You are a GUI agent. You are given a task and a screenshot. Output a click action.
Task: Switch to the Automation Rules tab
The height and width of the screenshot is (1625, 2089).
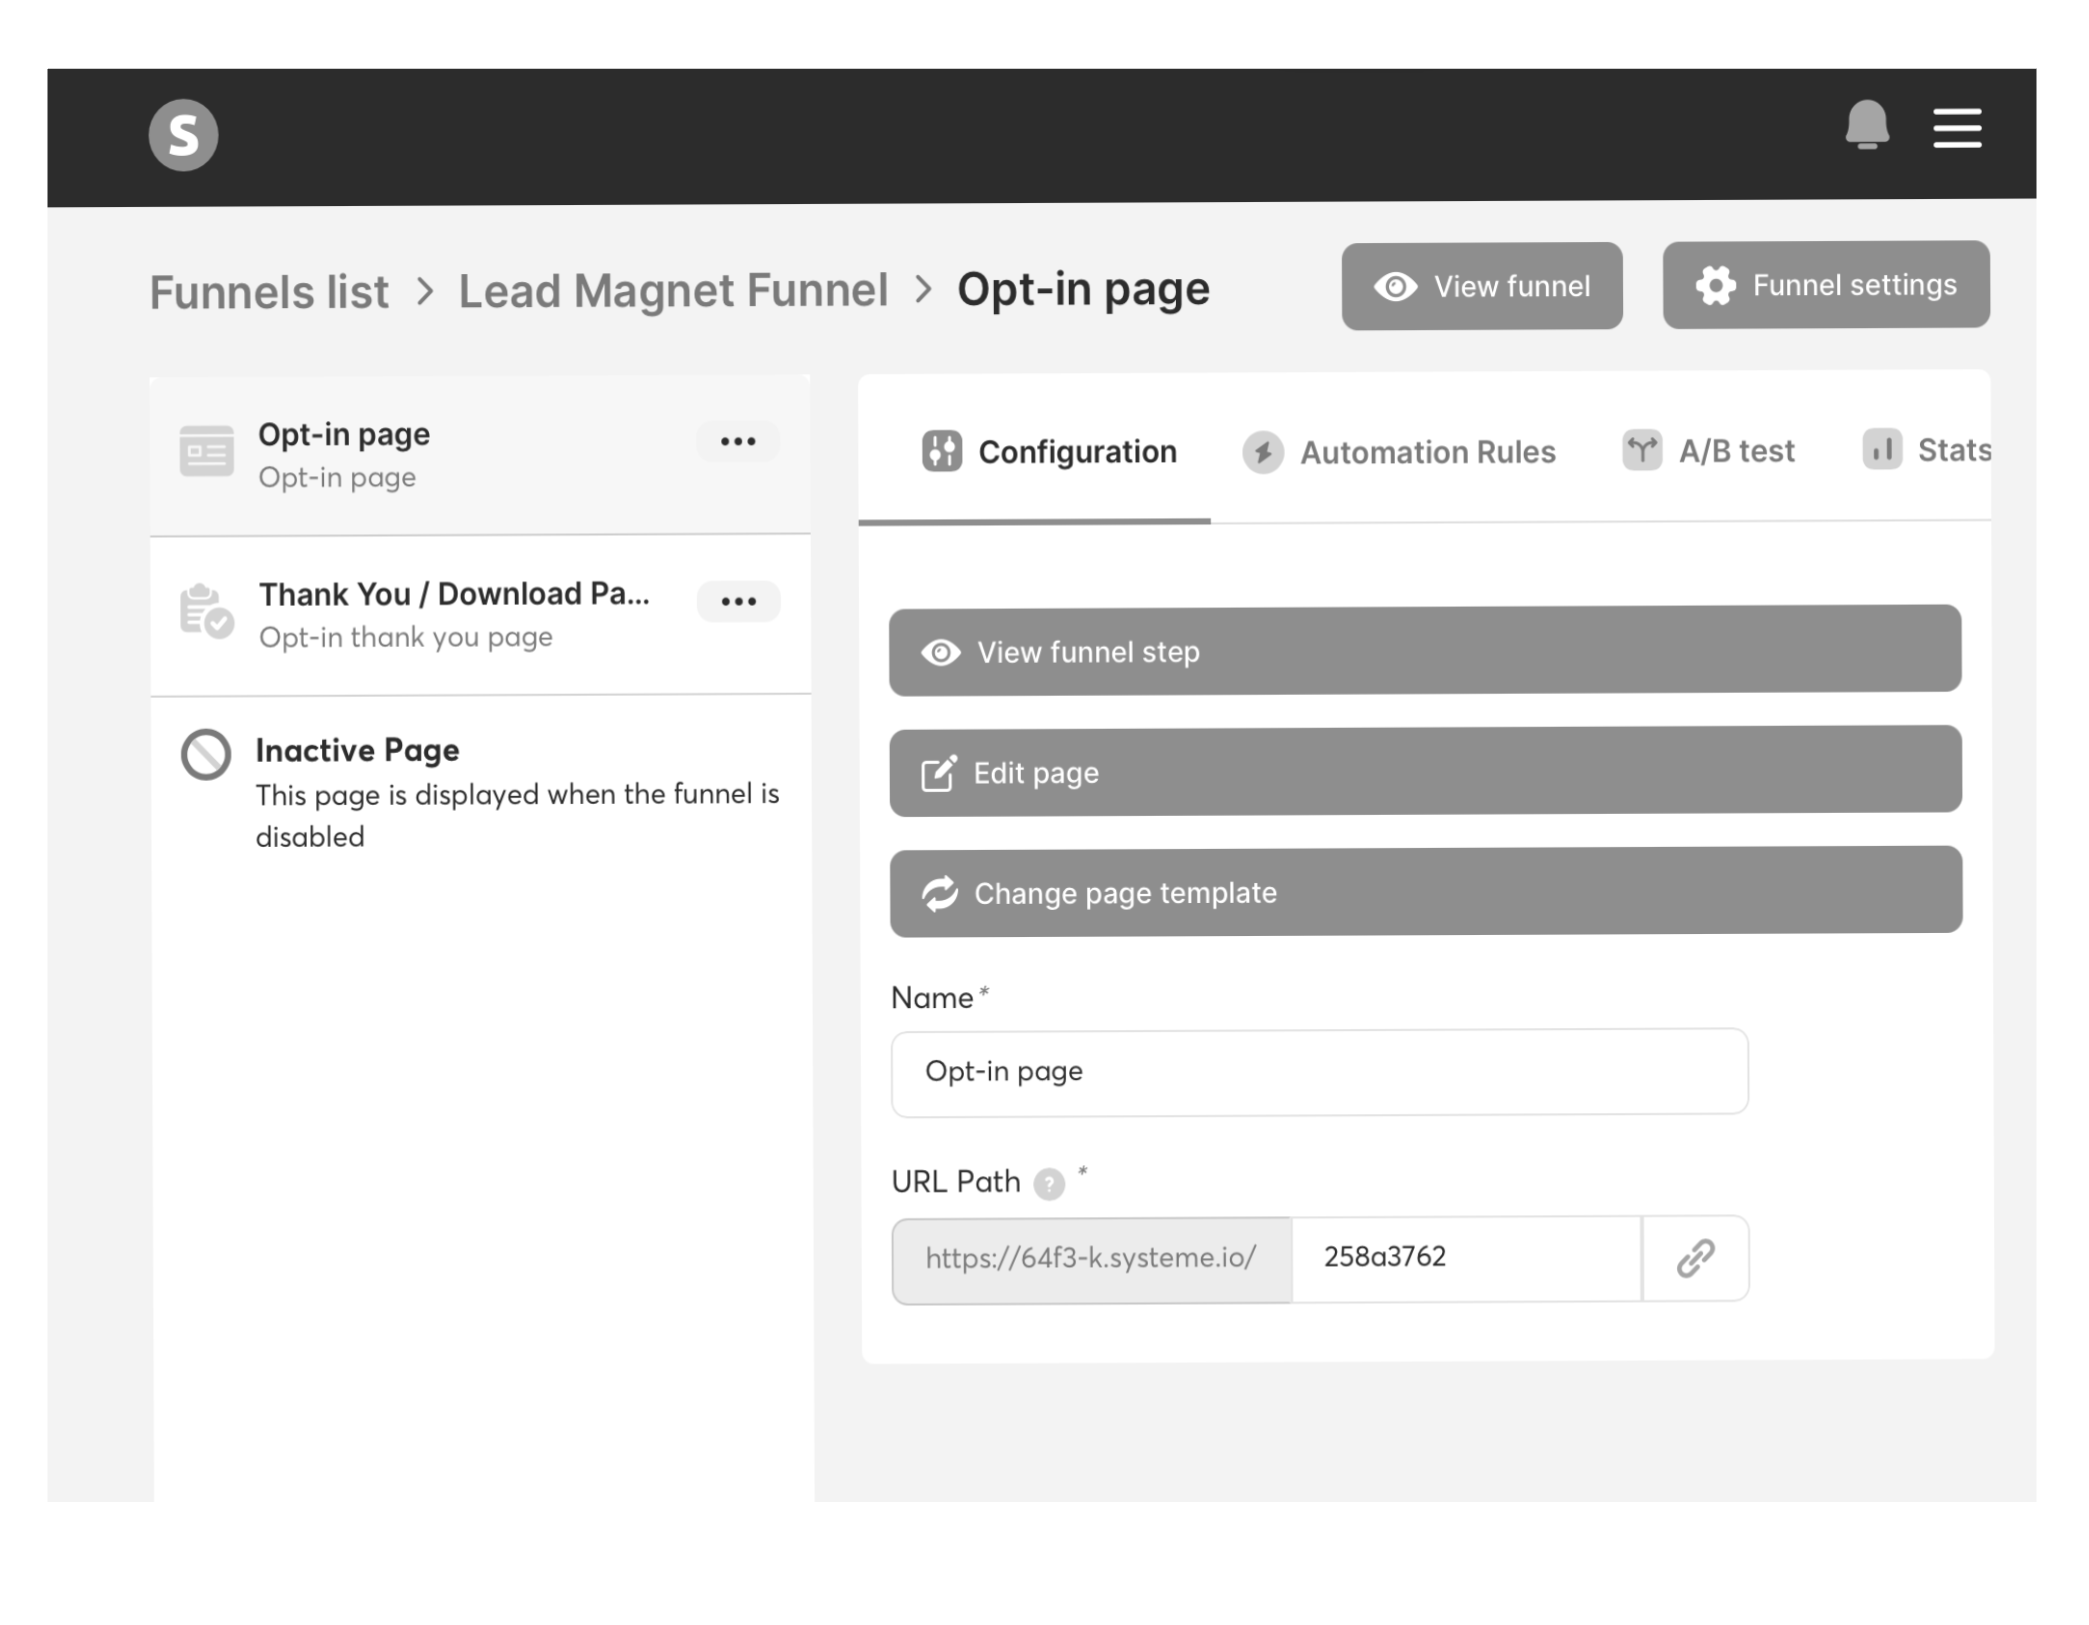(1399, 452)
